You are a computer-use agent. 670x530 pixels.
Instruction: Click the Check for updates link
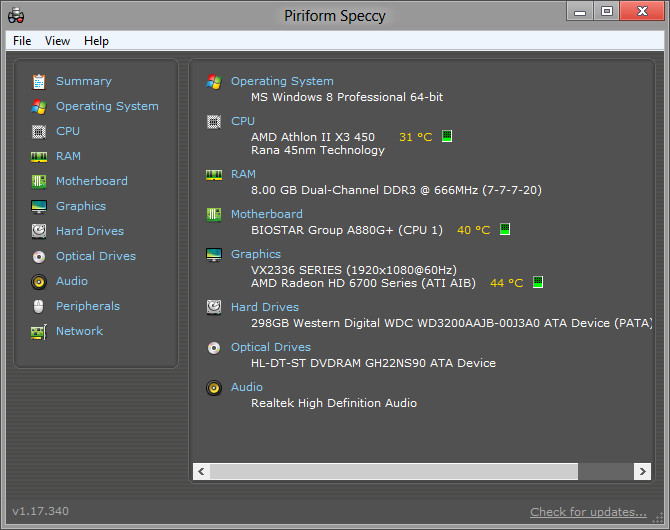click(588, 512)
